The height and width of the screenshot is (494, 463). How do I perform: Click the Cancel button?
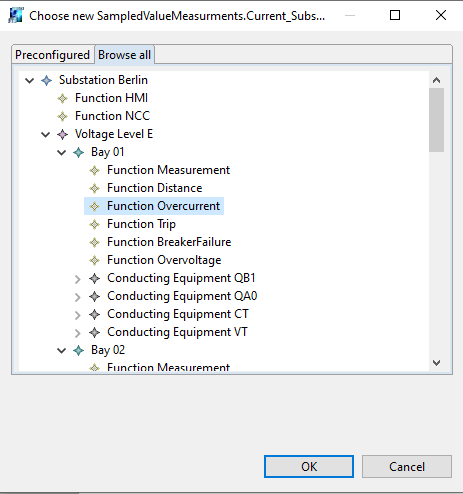click(x=407, y=467)
